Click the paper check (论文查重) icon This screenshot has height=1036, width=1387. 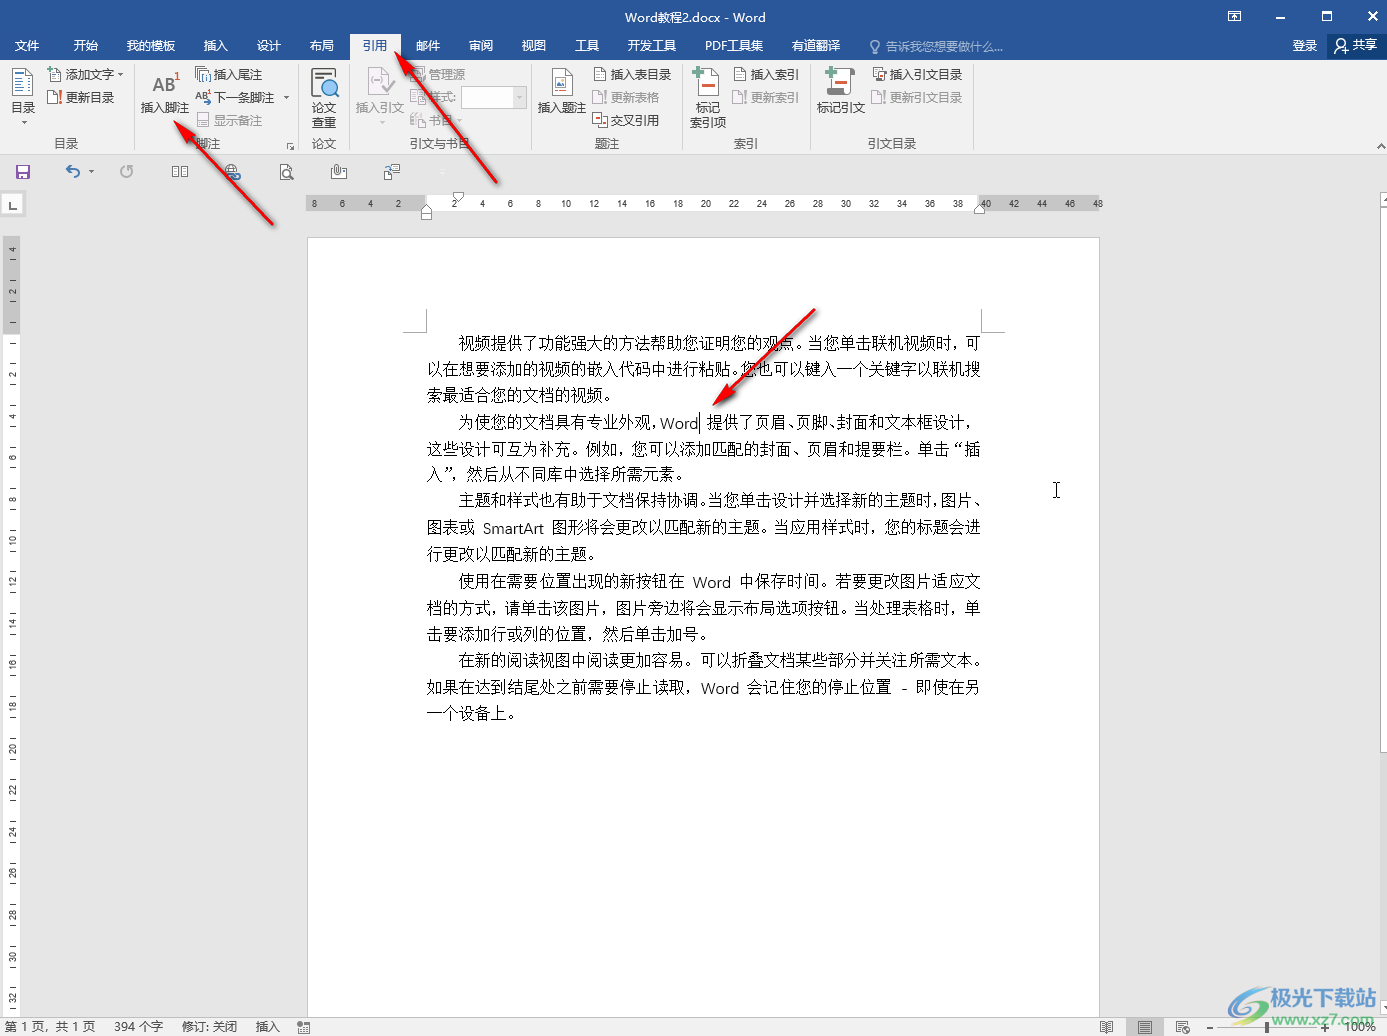[x=324, y=97]
